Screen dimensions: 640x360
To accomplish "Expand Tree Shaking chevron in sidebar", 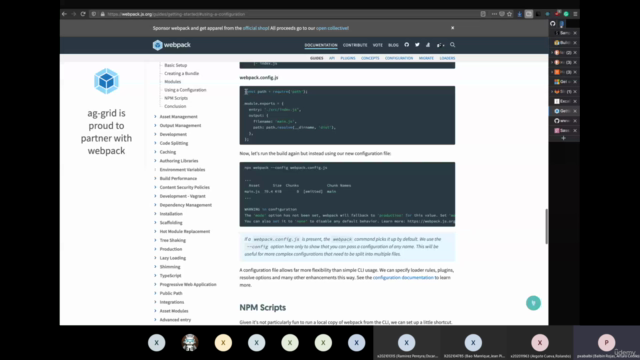I will pos(155,240).
